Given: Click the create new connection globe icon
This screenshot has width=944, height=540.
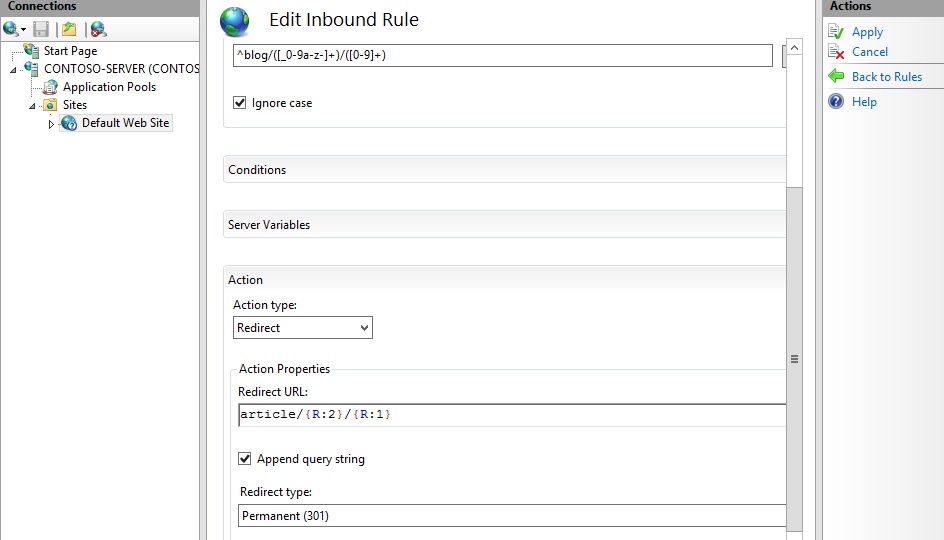Looking at the screenshot, I should click(11, 29).
